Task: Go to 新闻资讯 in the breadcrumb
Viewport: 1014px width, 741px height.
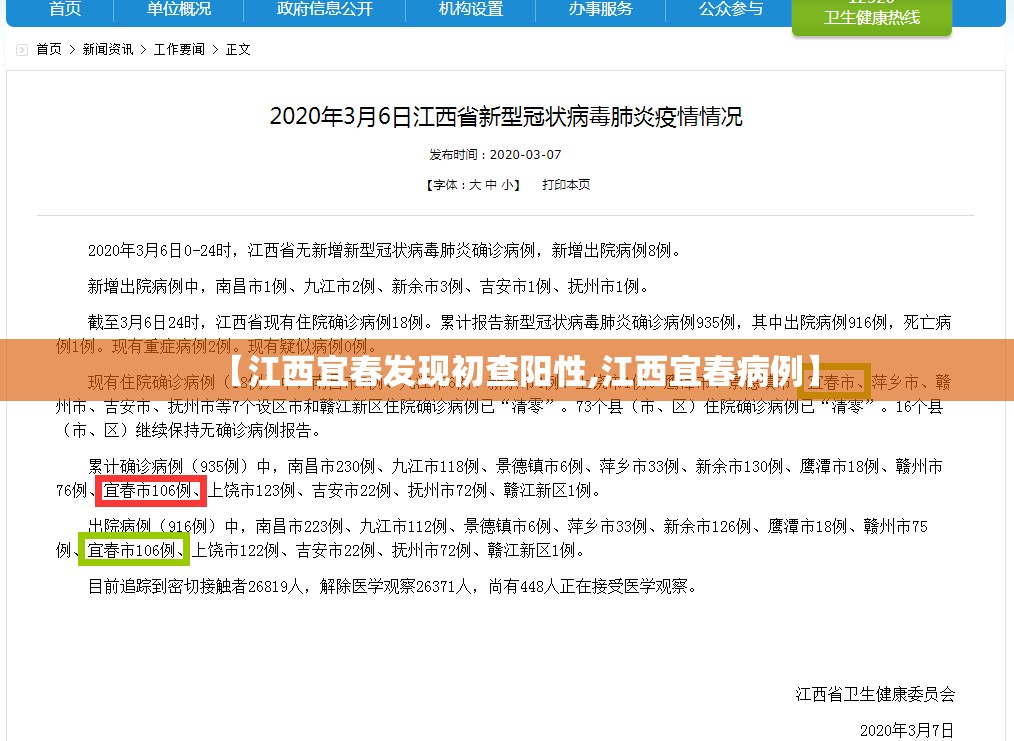Action: [108, 49]
